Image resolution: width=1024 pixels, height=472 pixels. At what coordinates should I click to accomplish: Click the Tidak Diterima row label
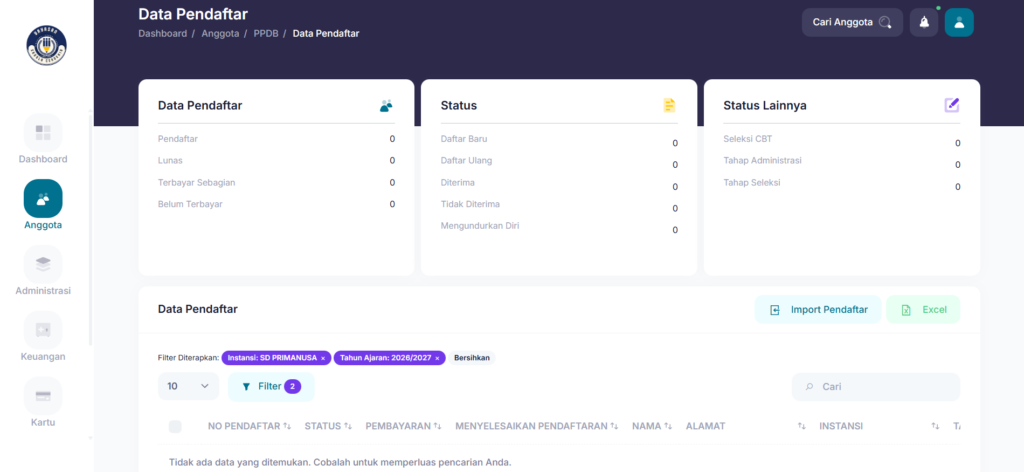pyautogui.click(x=470, y=204)
